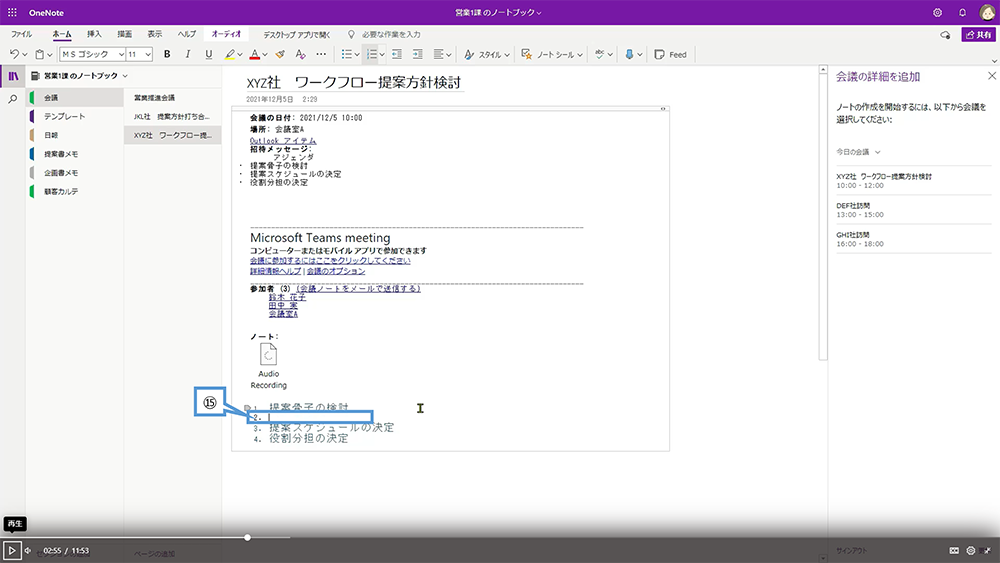Click the undo icon
Image resolution: width=1000 pixels, height=563 pixels.
coord(14,54)
